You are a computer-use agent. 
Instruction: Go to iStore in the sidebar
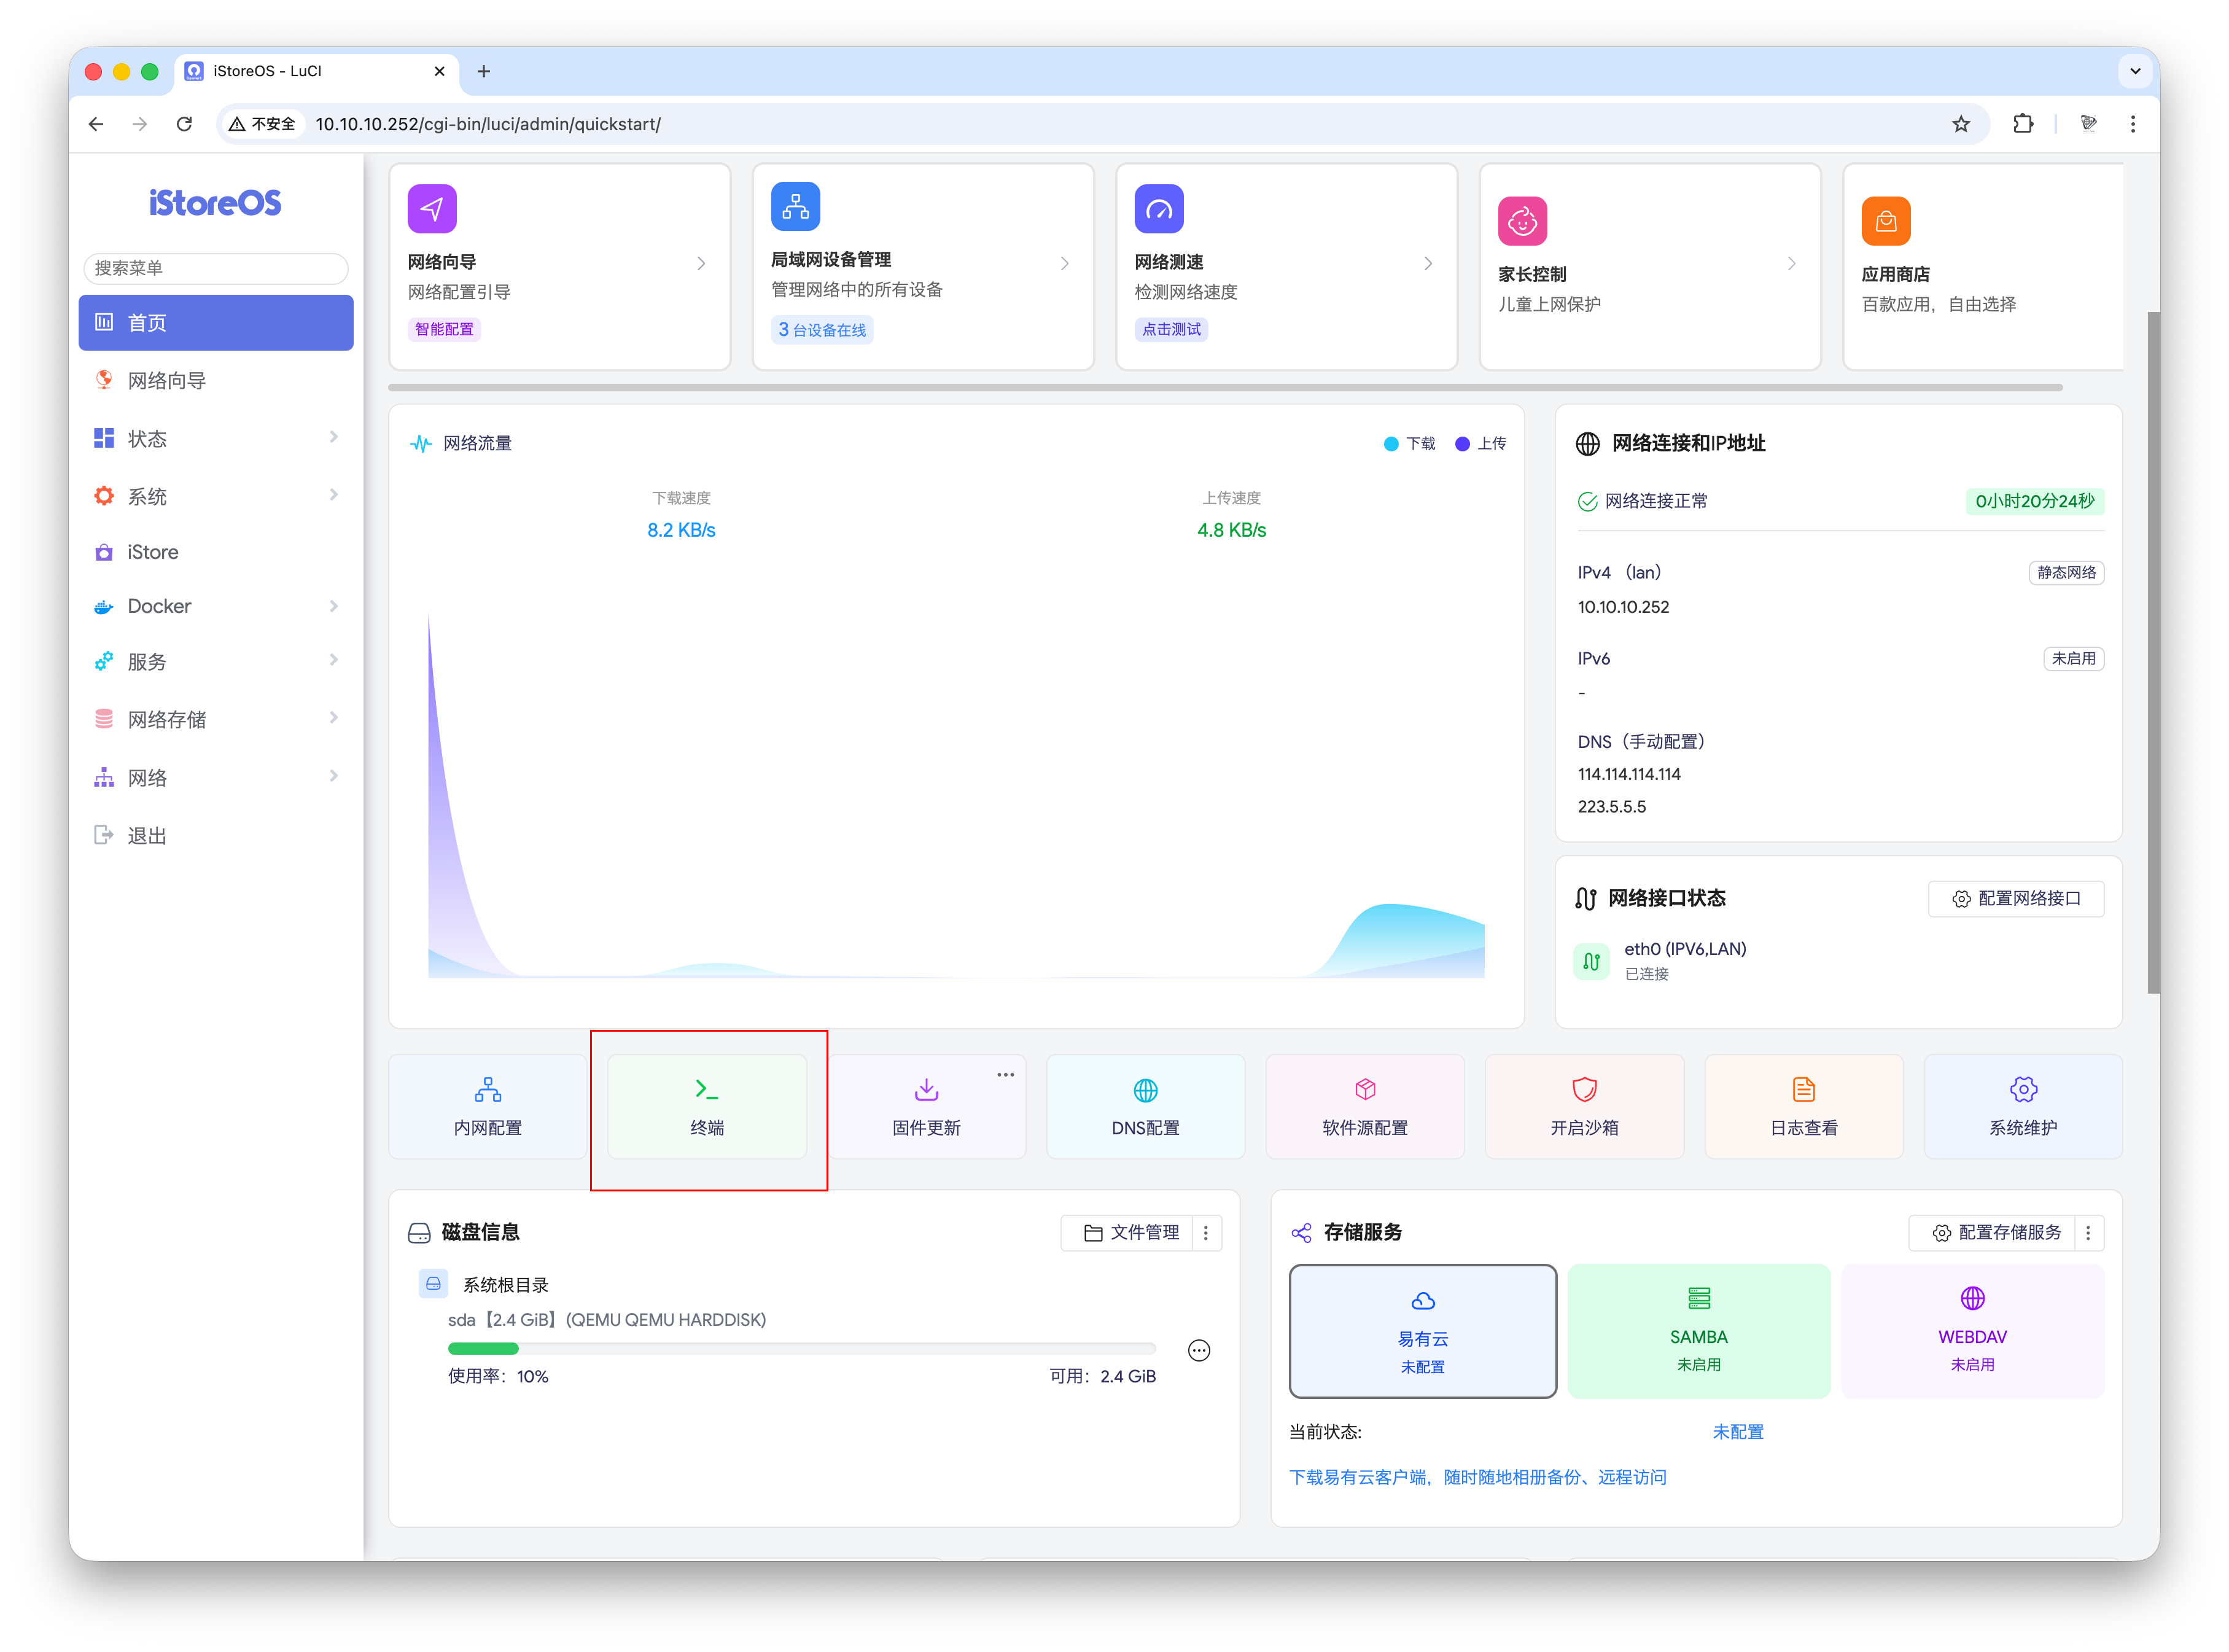[x=153, y=552]
